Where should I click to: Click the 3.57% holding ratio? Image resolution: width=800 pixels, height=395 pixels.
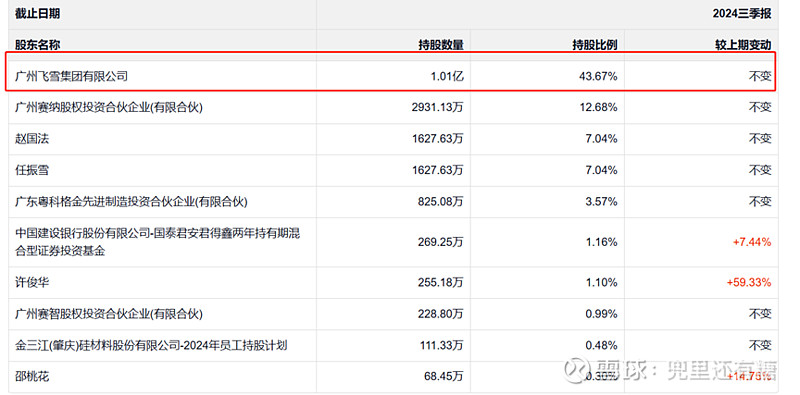click(x=603, y=202)
